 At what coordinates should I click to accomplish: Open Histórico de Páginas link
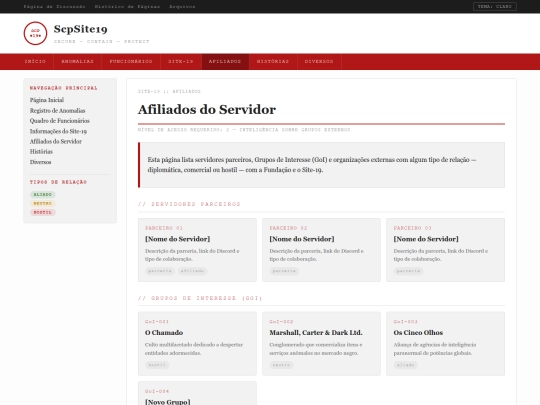[x=127, y=7]
